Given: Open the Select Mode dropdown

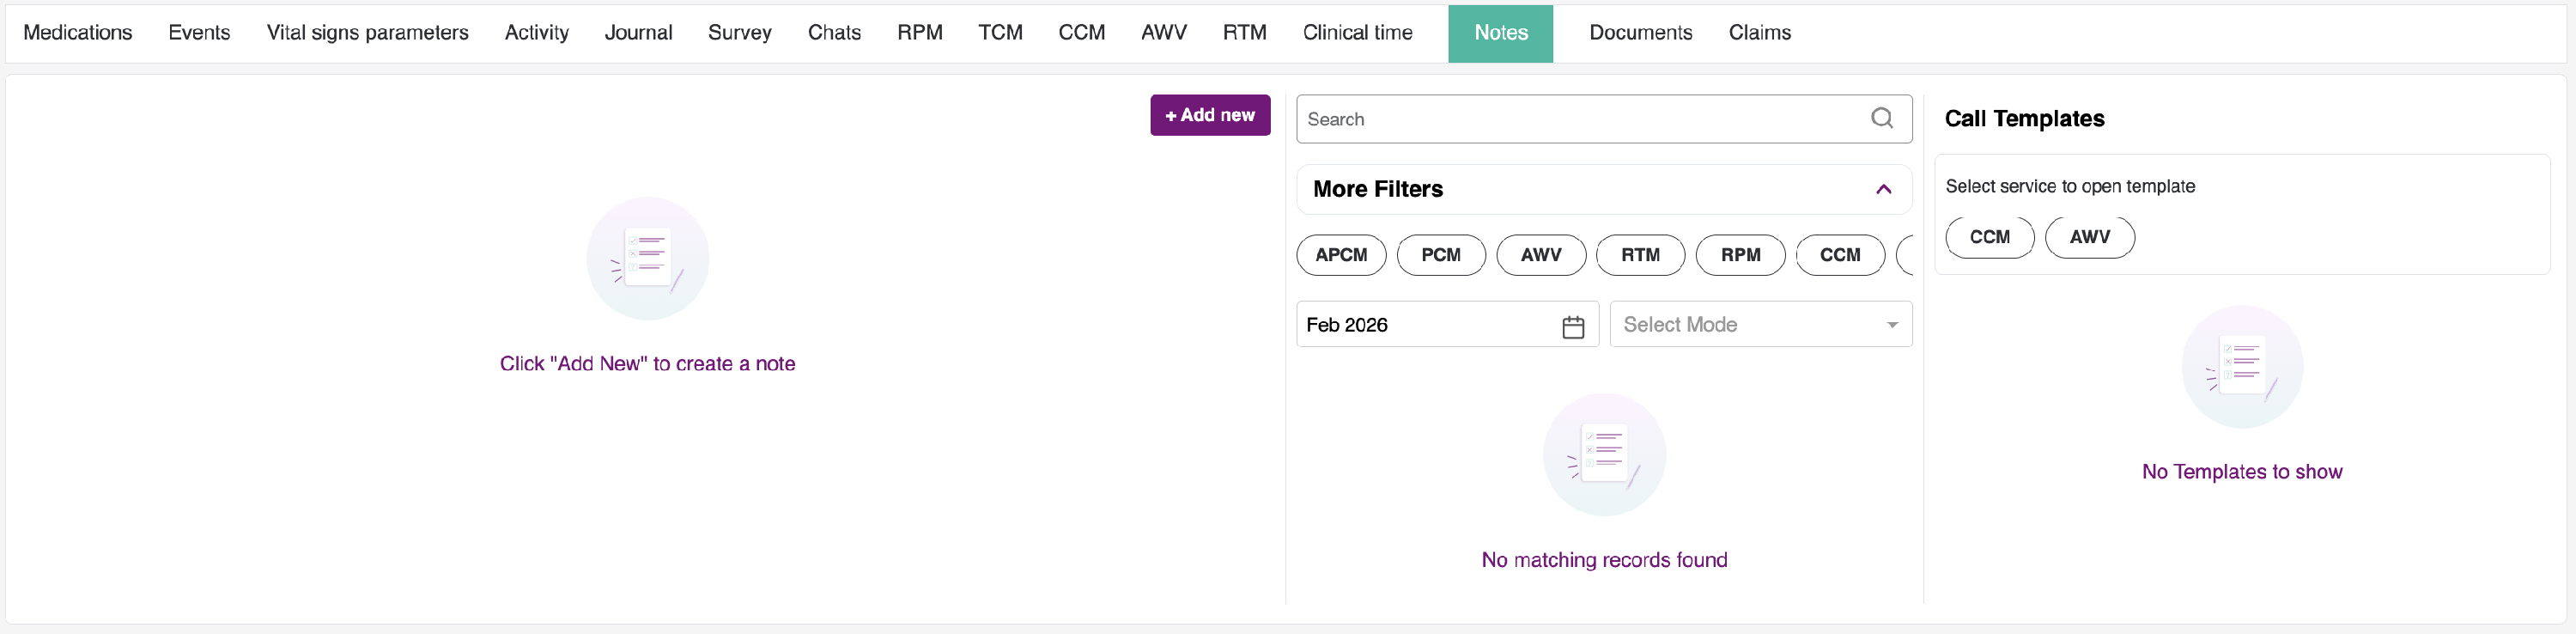Looking at the screenshot, I should [1760, 324].
